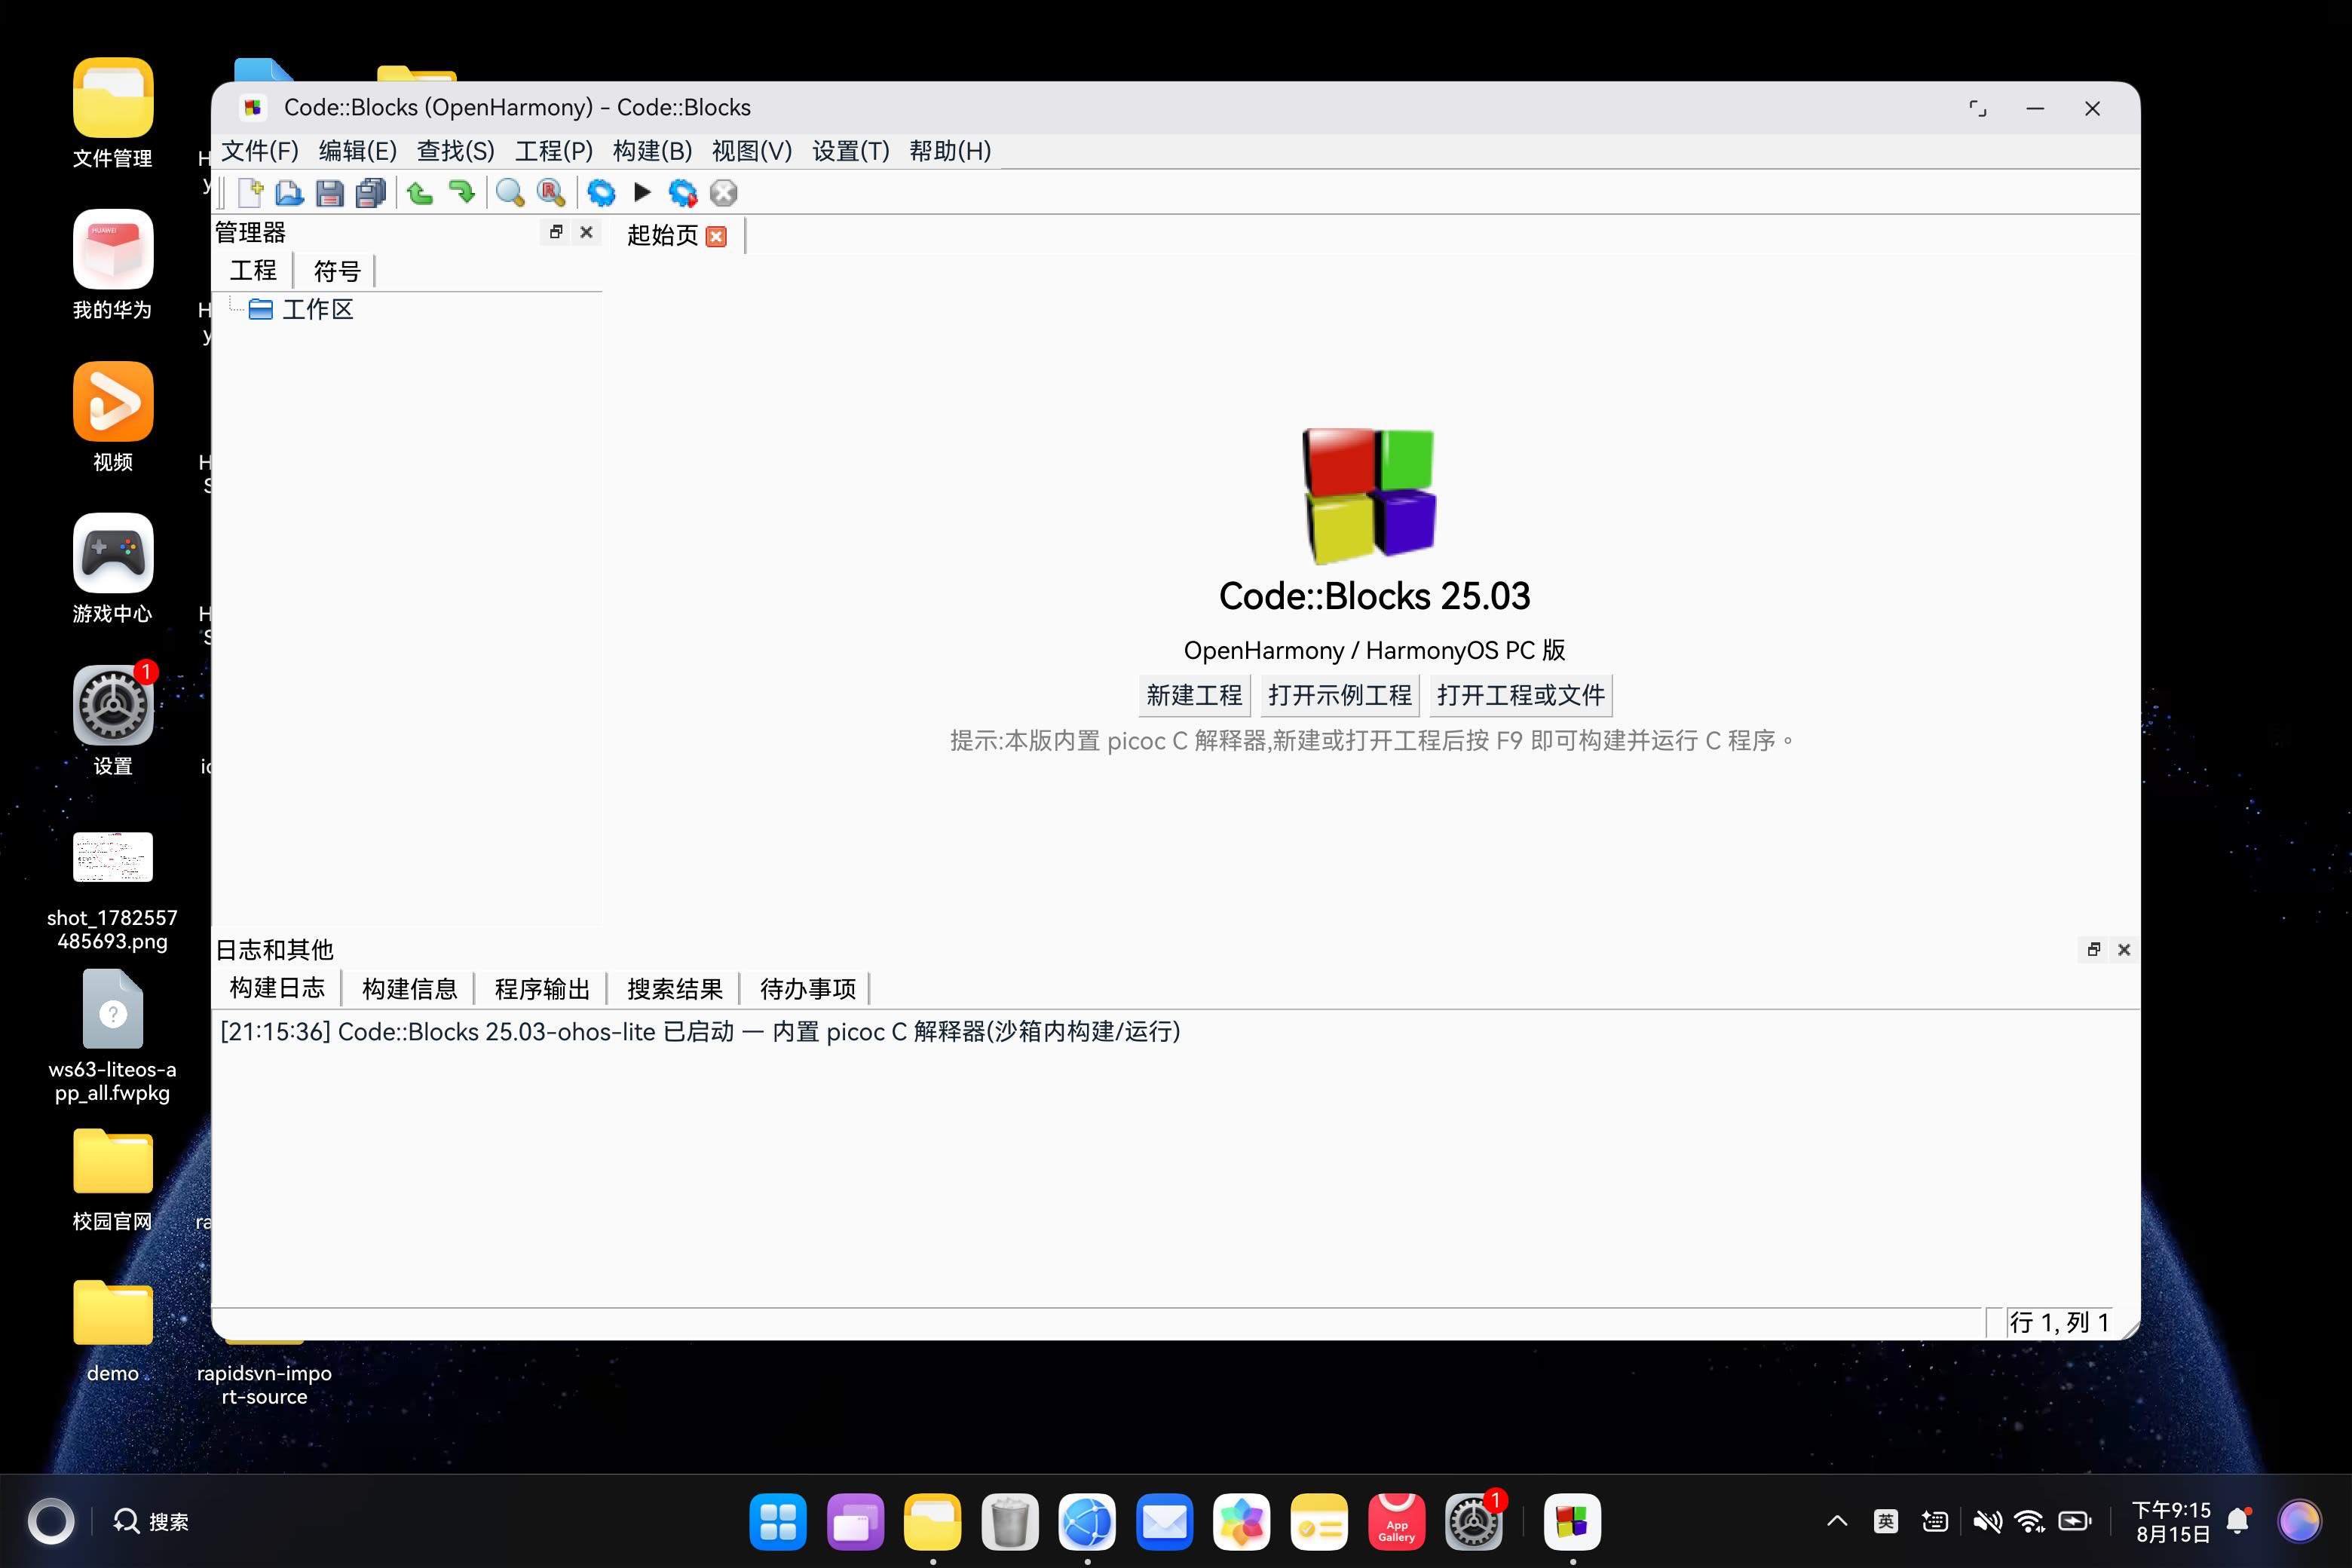Select the 起始页 editor tab
This screenshot has height=1568, width=2352.
662,235
